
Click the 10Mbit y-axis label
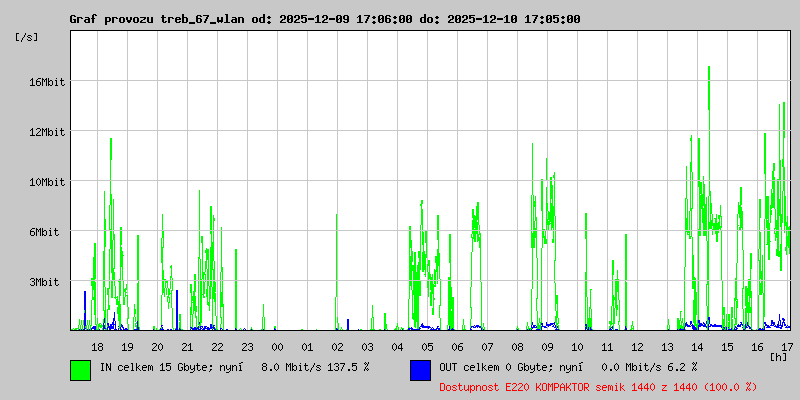[46, 182]
